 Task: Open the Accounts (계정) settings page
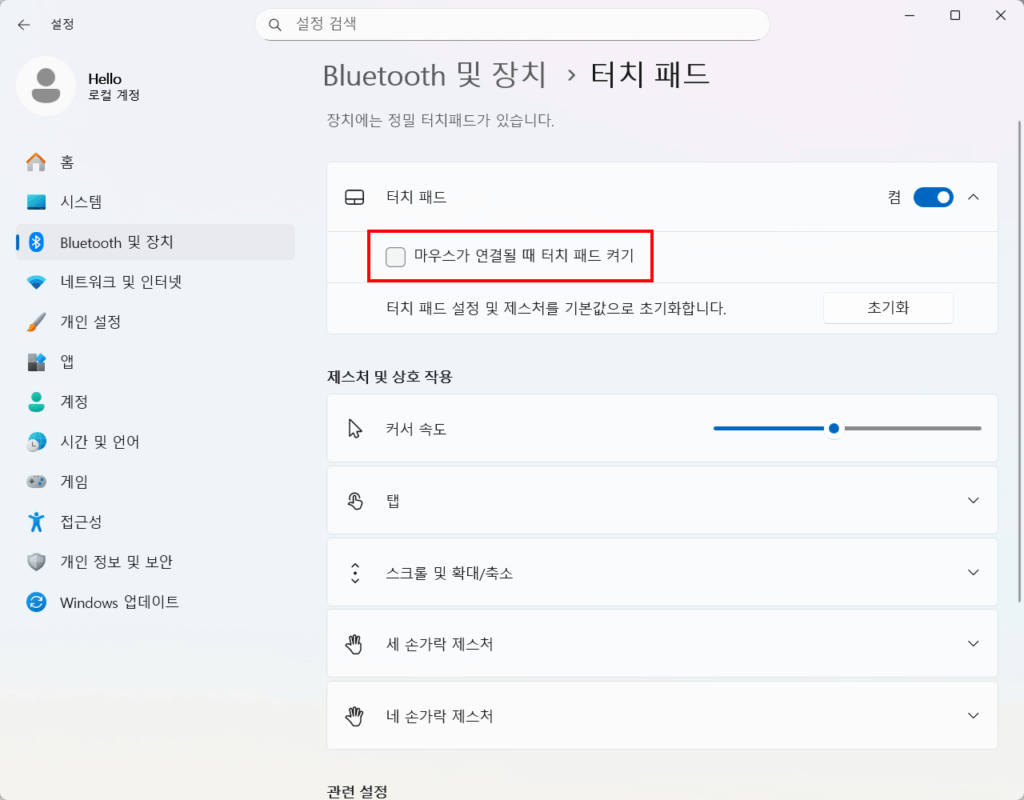74,402
